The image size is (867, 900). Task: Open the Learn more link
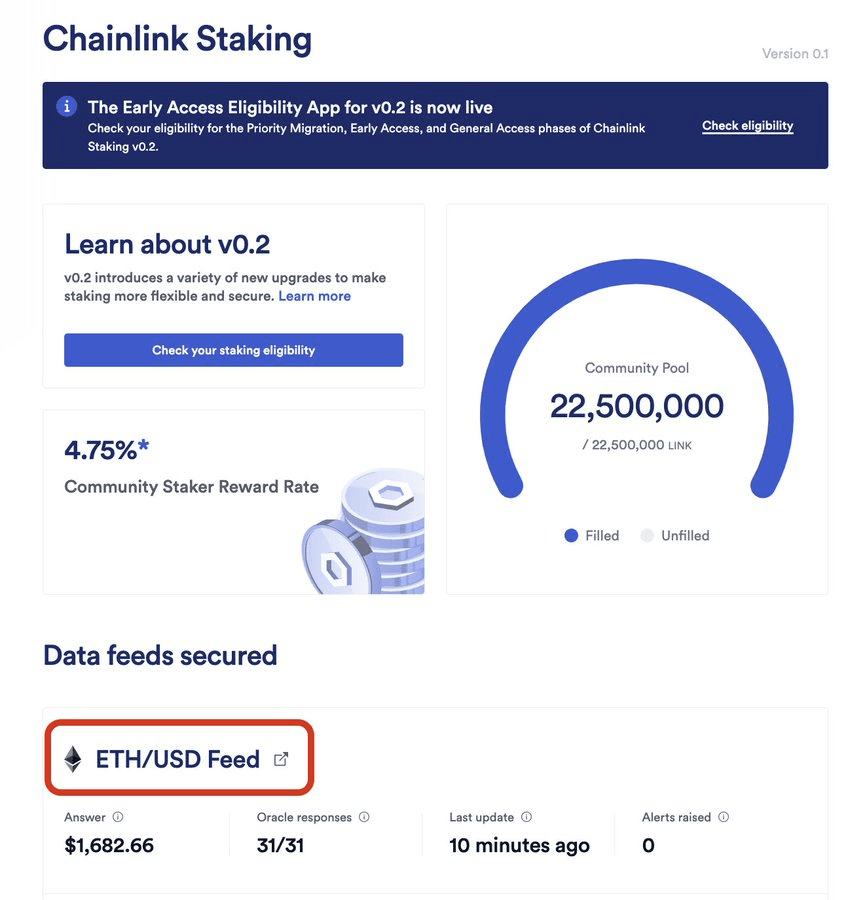click(314, 296)
